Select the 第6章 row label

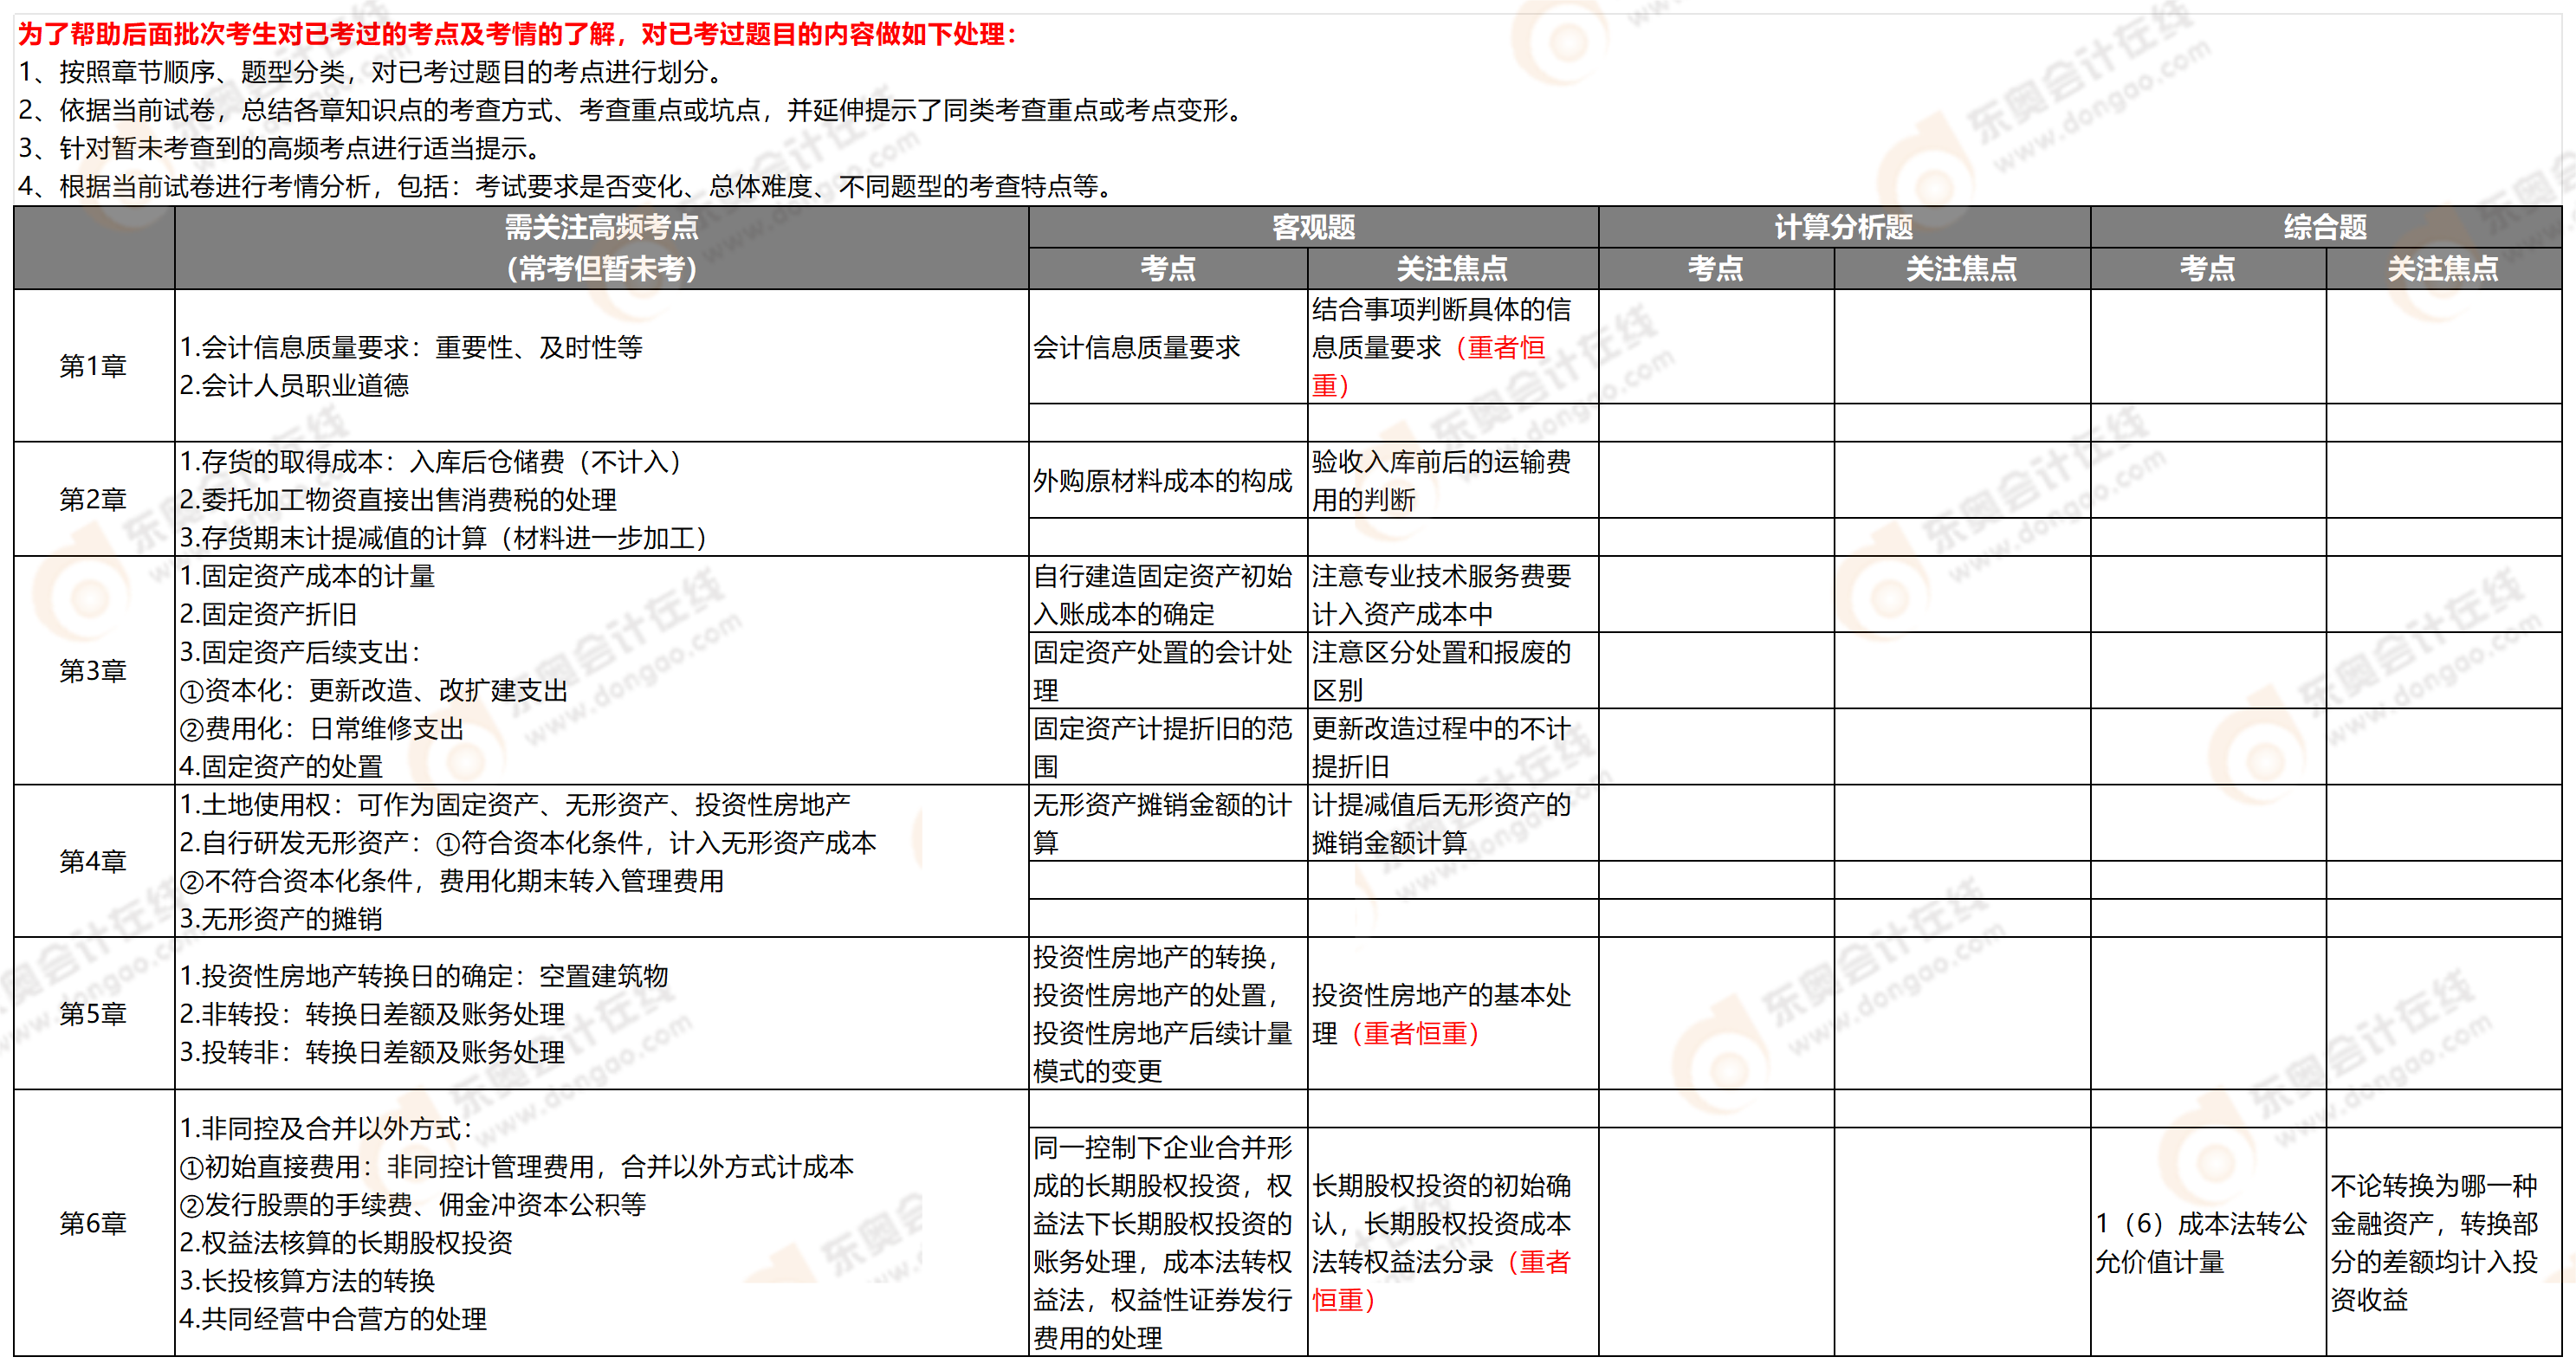[95, 1222]
